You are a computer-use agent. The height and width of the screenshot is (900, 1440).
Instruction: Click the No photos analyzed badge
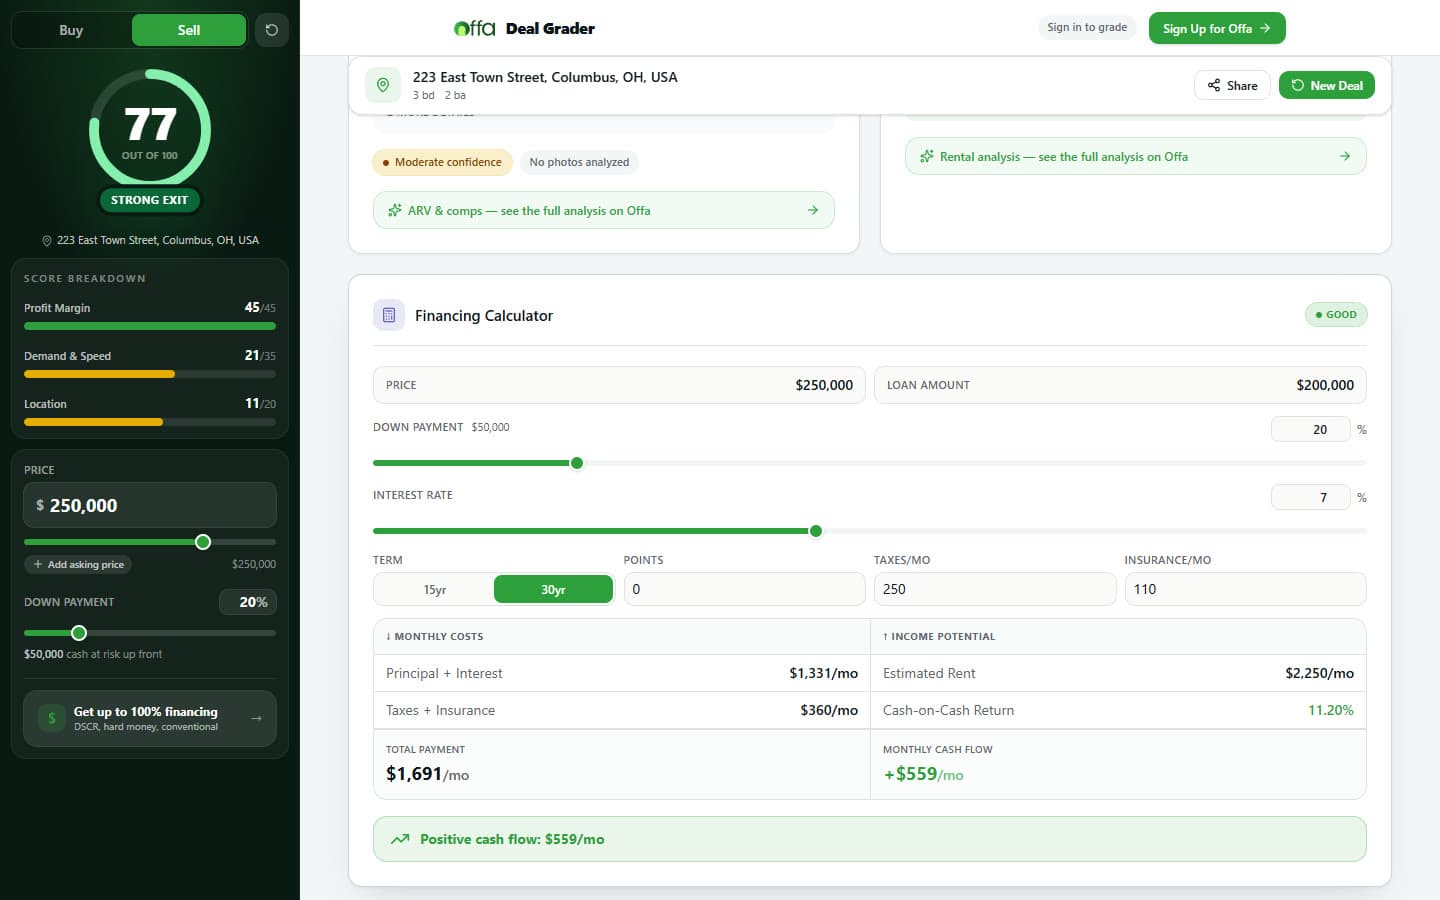(579, 162)
